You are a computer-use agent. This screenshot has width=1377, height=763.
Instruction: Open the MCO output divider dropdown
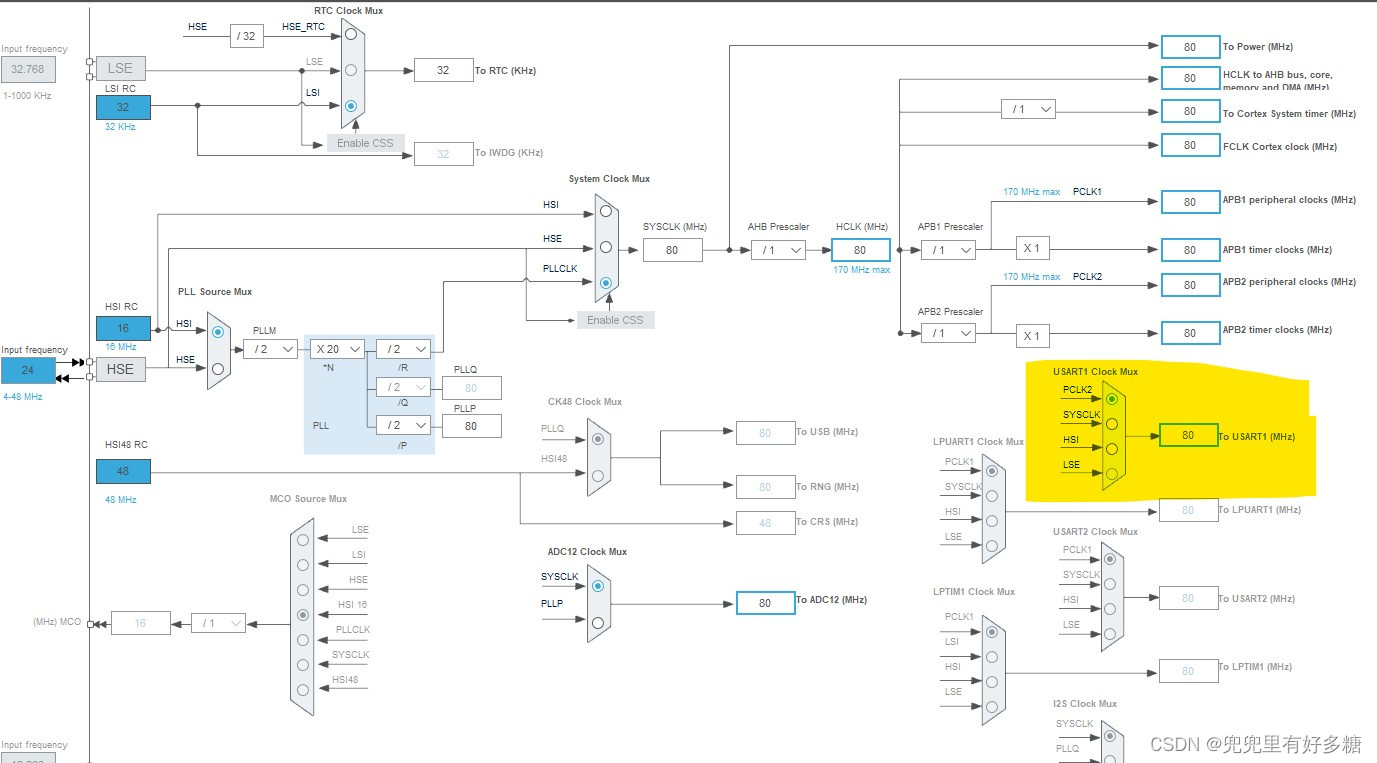click(218, 623)
